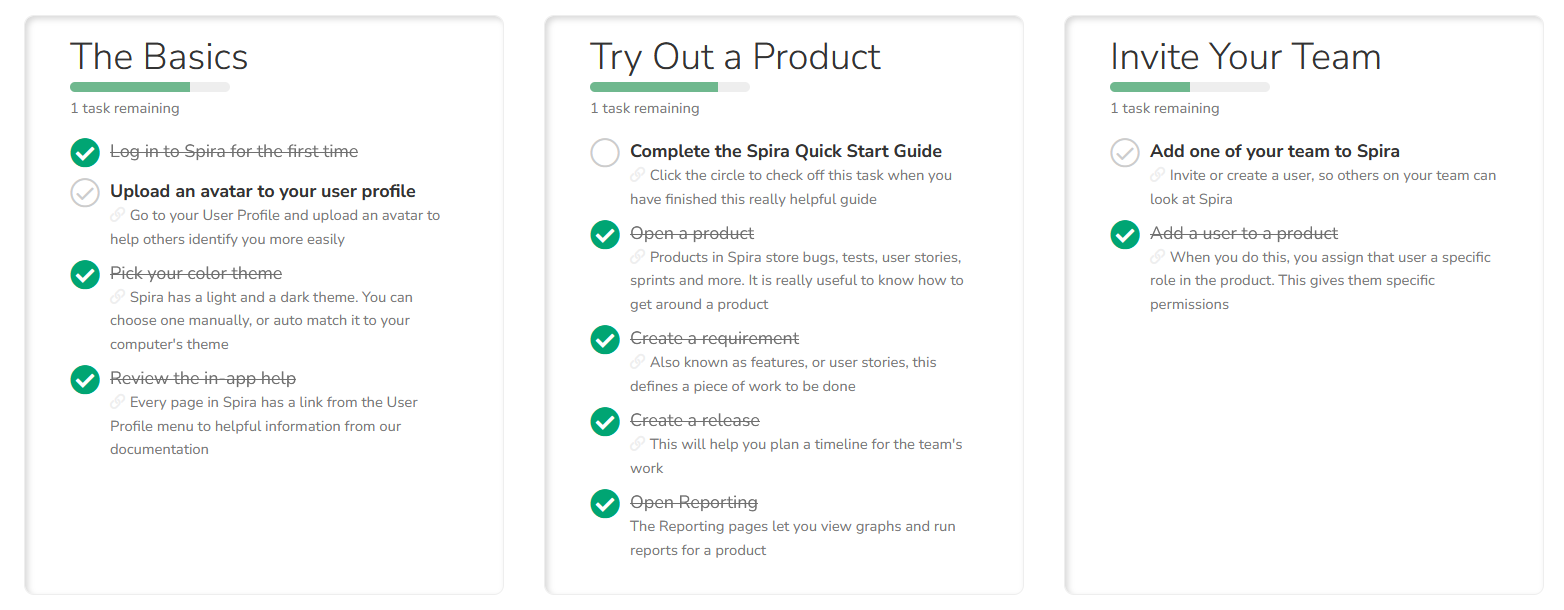Image resolution: width=1564 pixels, height=610 pixels.
Task: Click the link icon under Create a release
Action: pyautogui.click(x=640, y=444)
